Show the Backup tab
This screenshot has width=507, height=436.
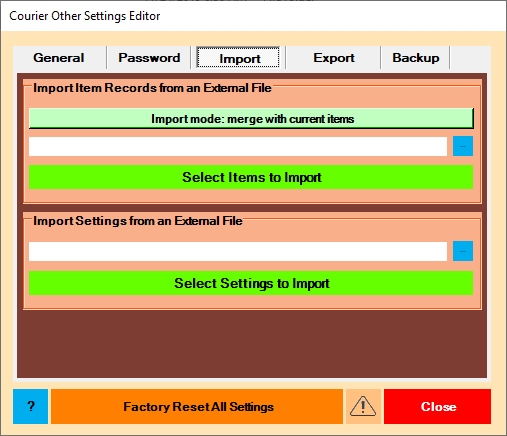coord(415,58)
